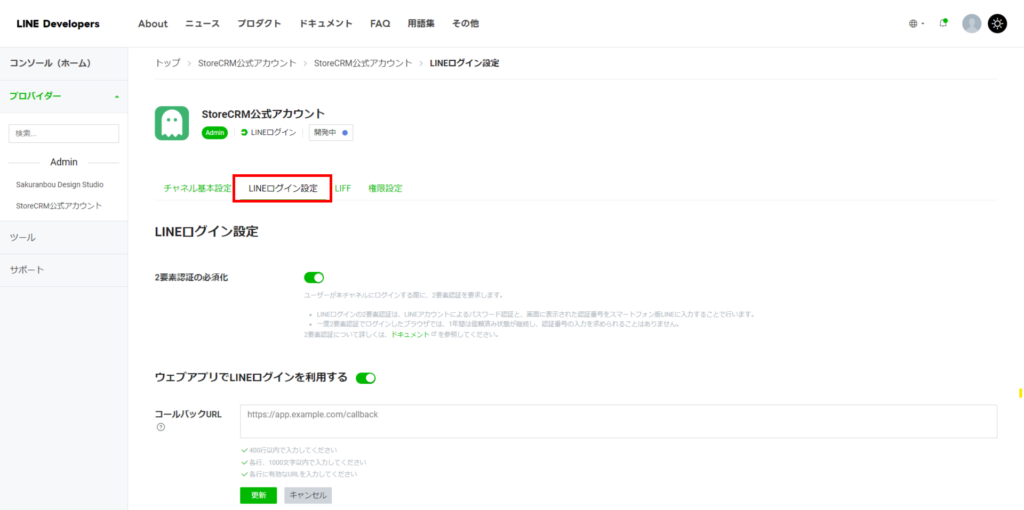Open the その他 menu item
This screenshot has width=1024, height=510.
pyautogui.click(x=466, y=24)
